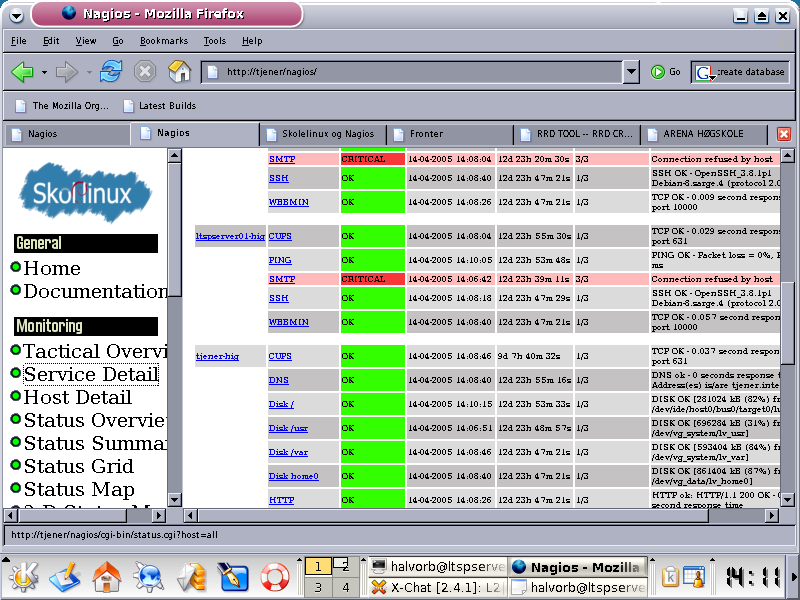800x600 pixels.
Task: Go to the Home page icon
Action: [x=180, y=71]
